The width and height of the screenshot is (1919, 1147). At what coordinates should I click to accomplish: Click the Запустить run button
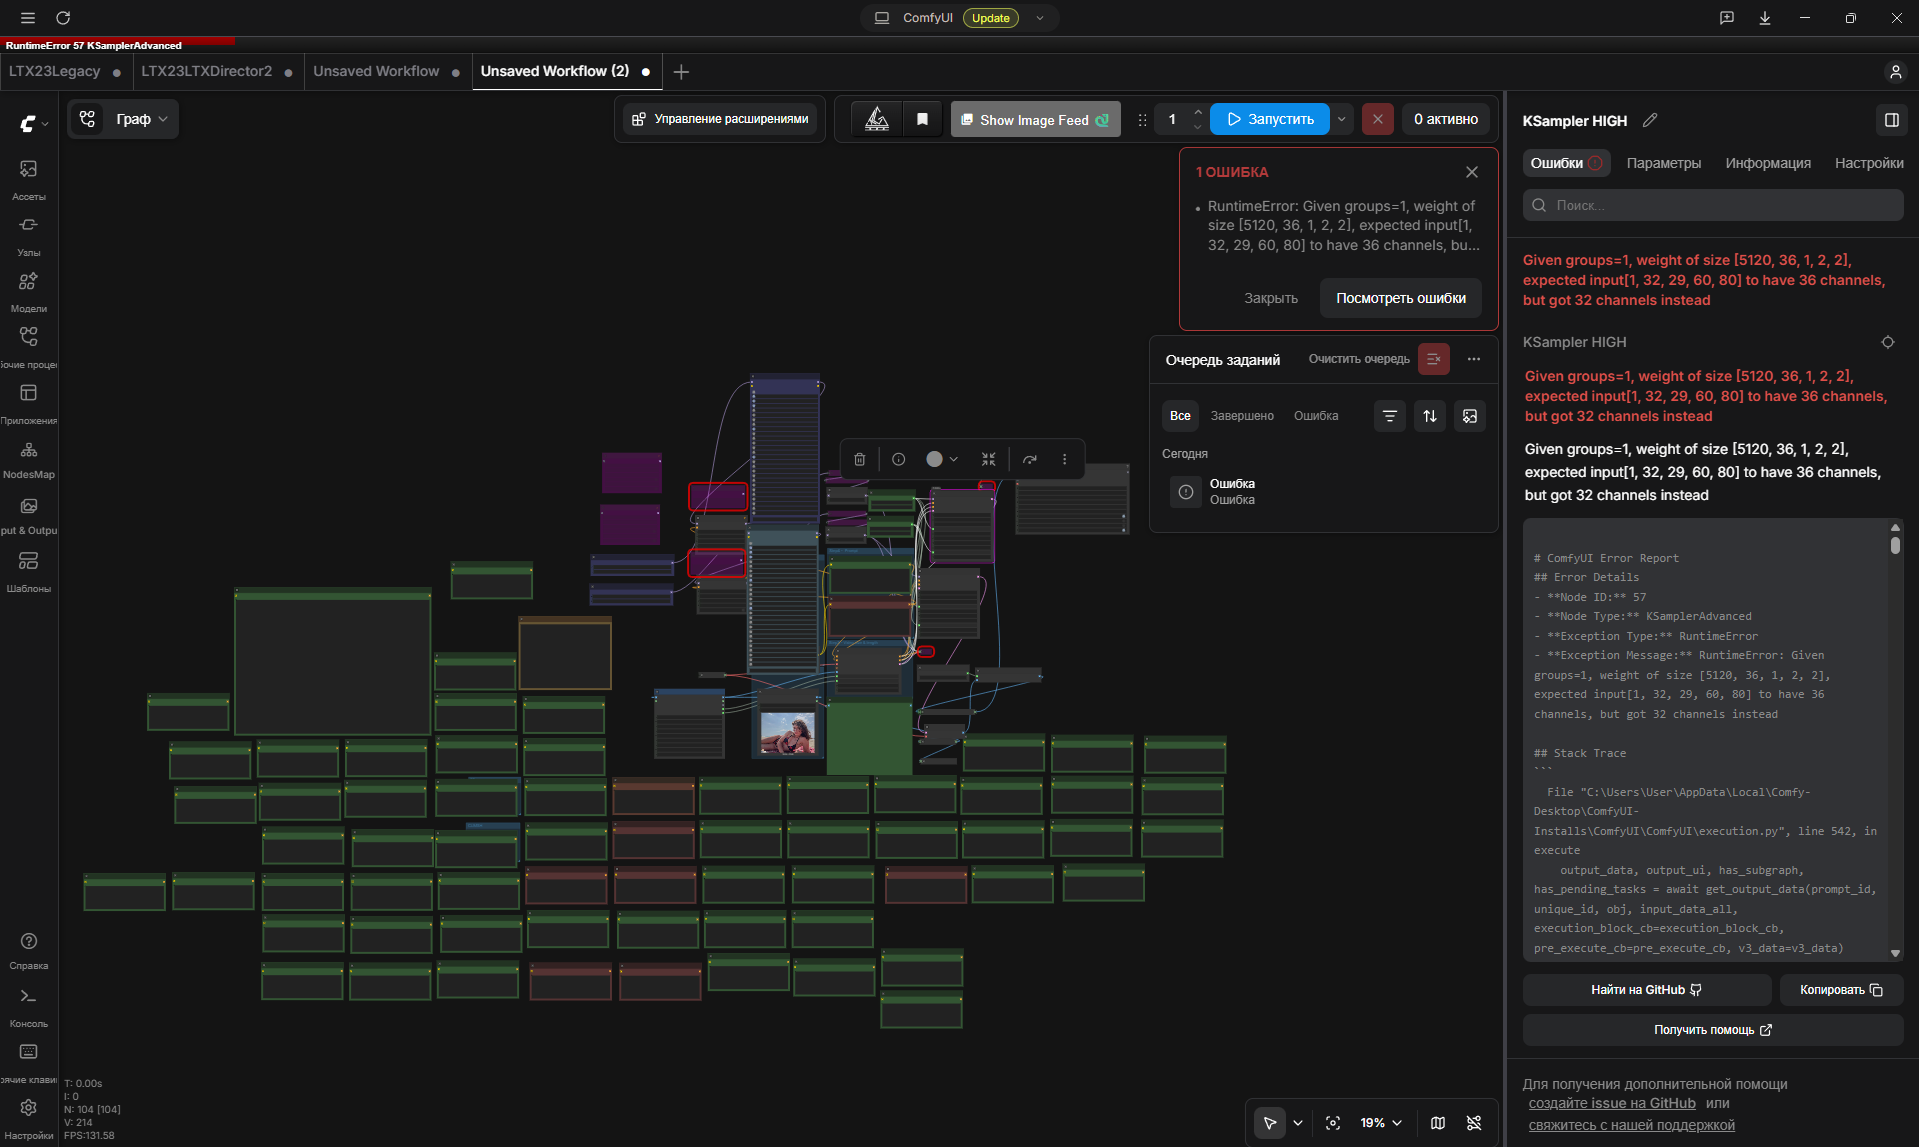[x=1270, y=119]
